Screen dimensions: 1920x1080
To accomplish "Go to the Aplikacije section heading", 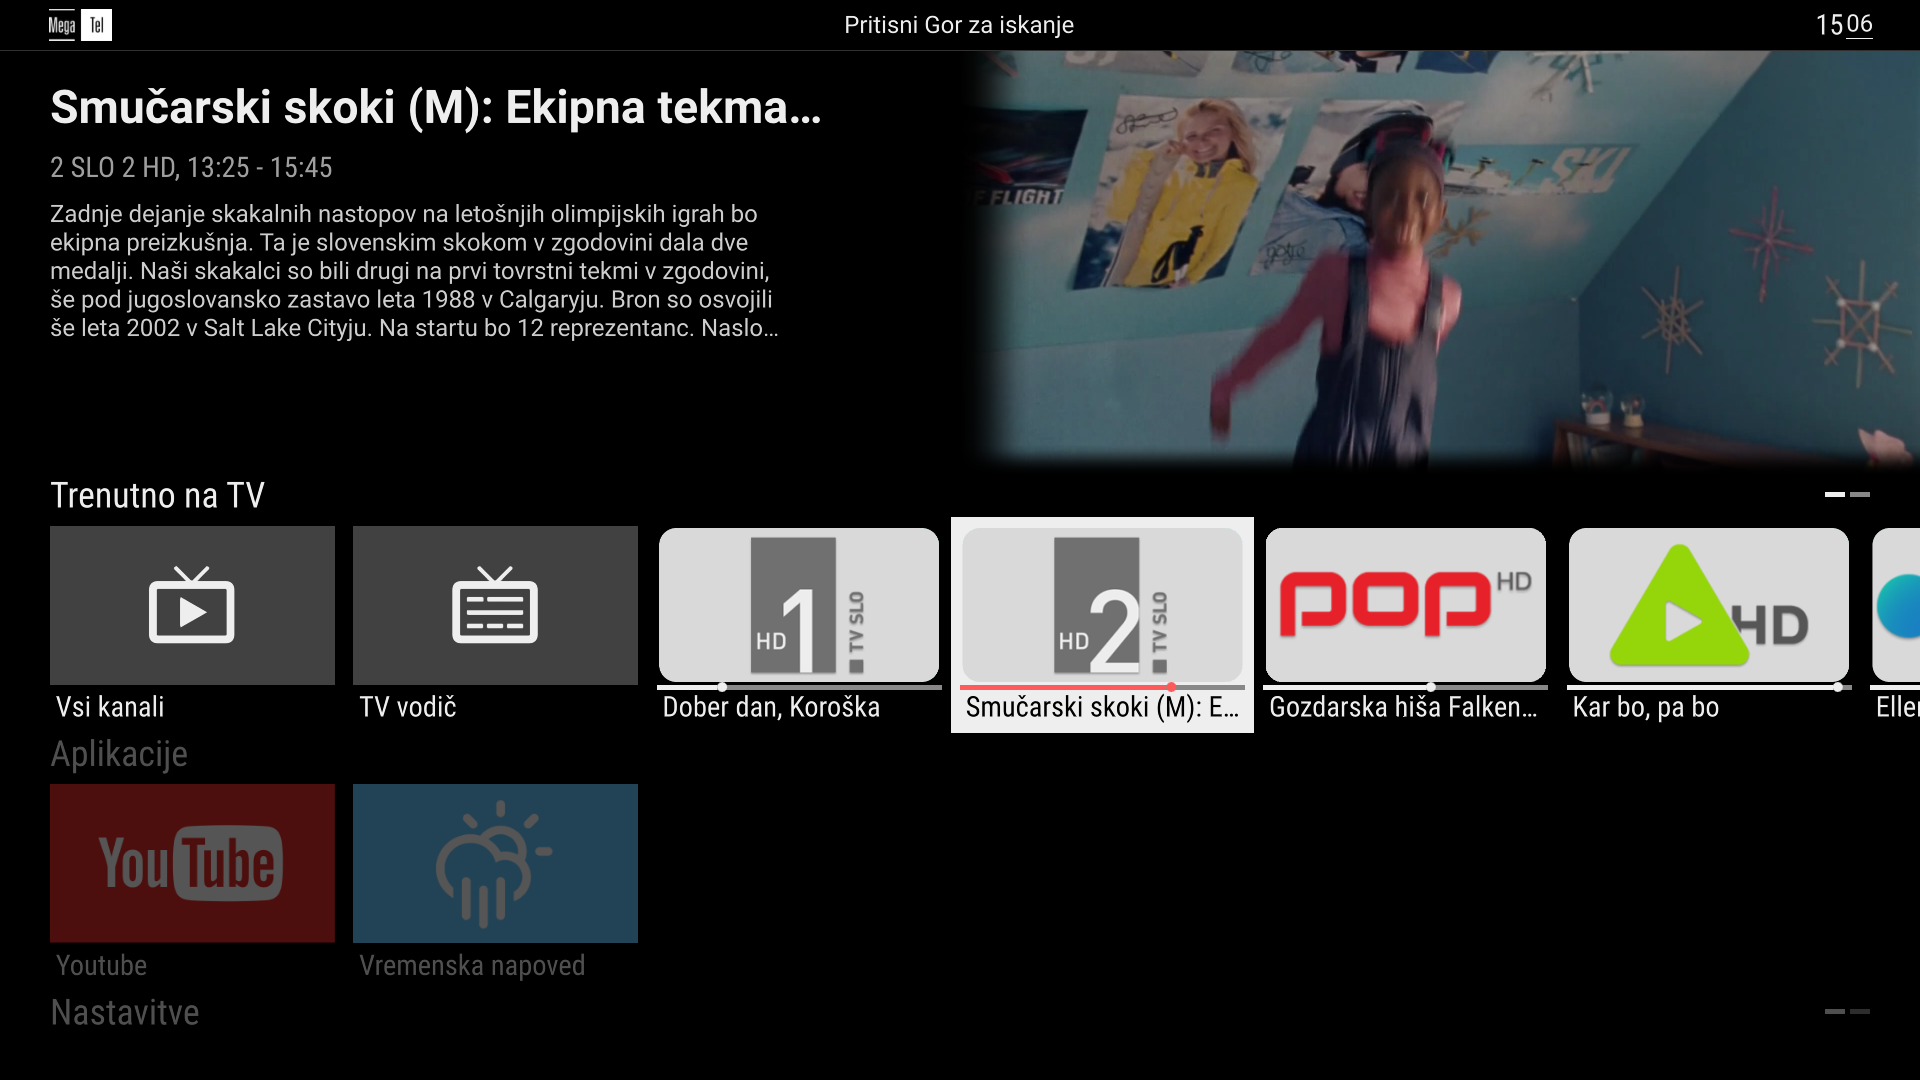I will point(119,754).
